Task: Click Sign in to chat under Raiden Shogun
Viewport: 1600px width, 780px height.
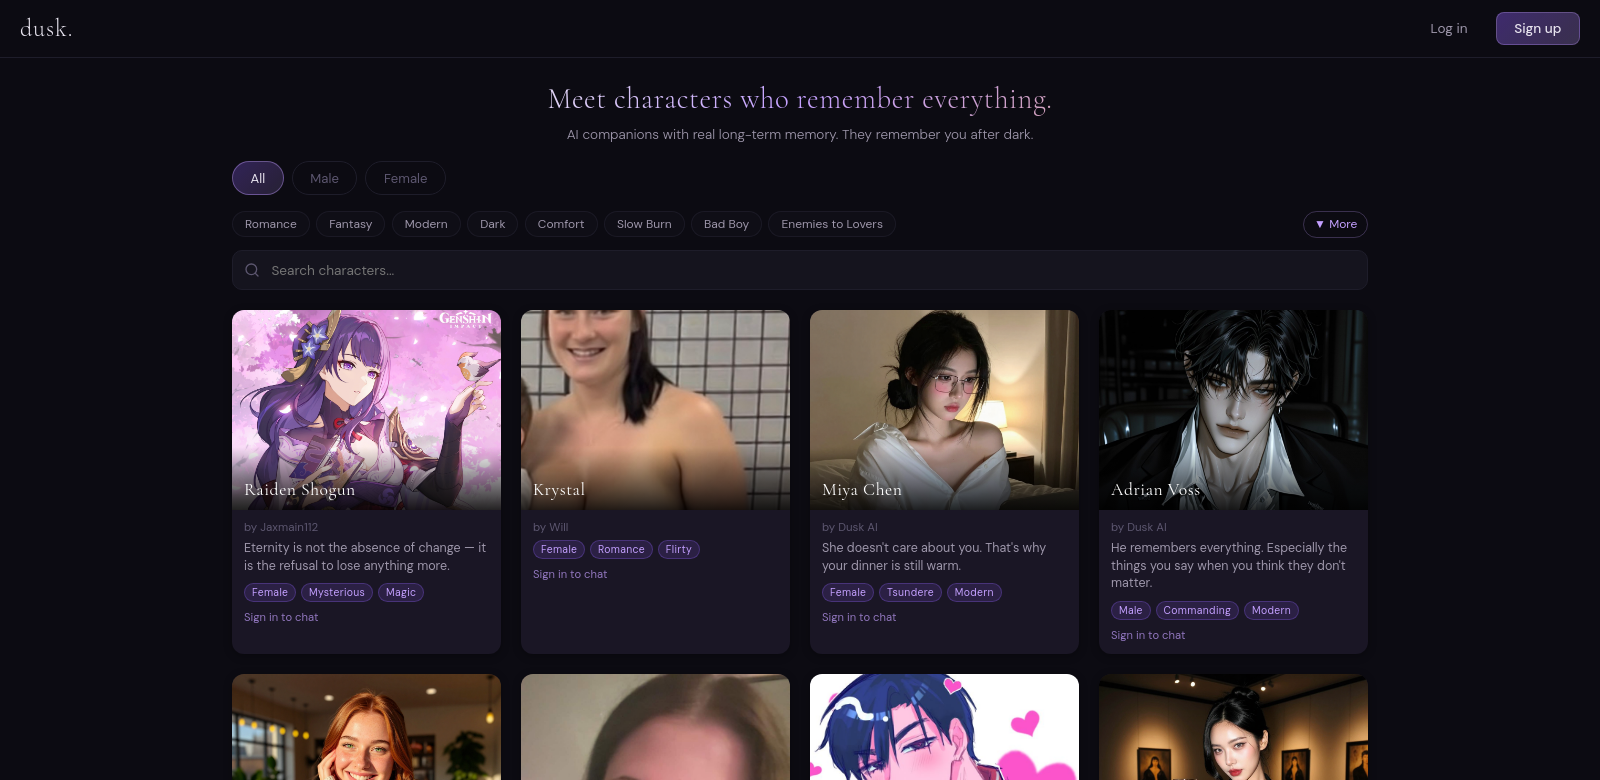Action: coord(281,617)
